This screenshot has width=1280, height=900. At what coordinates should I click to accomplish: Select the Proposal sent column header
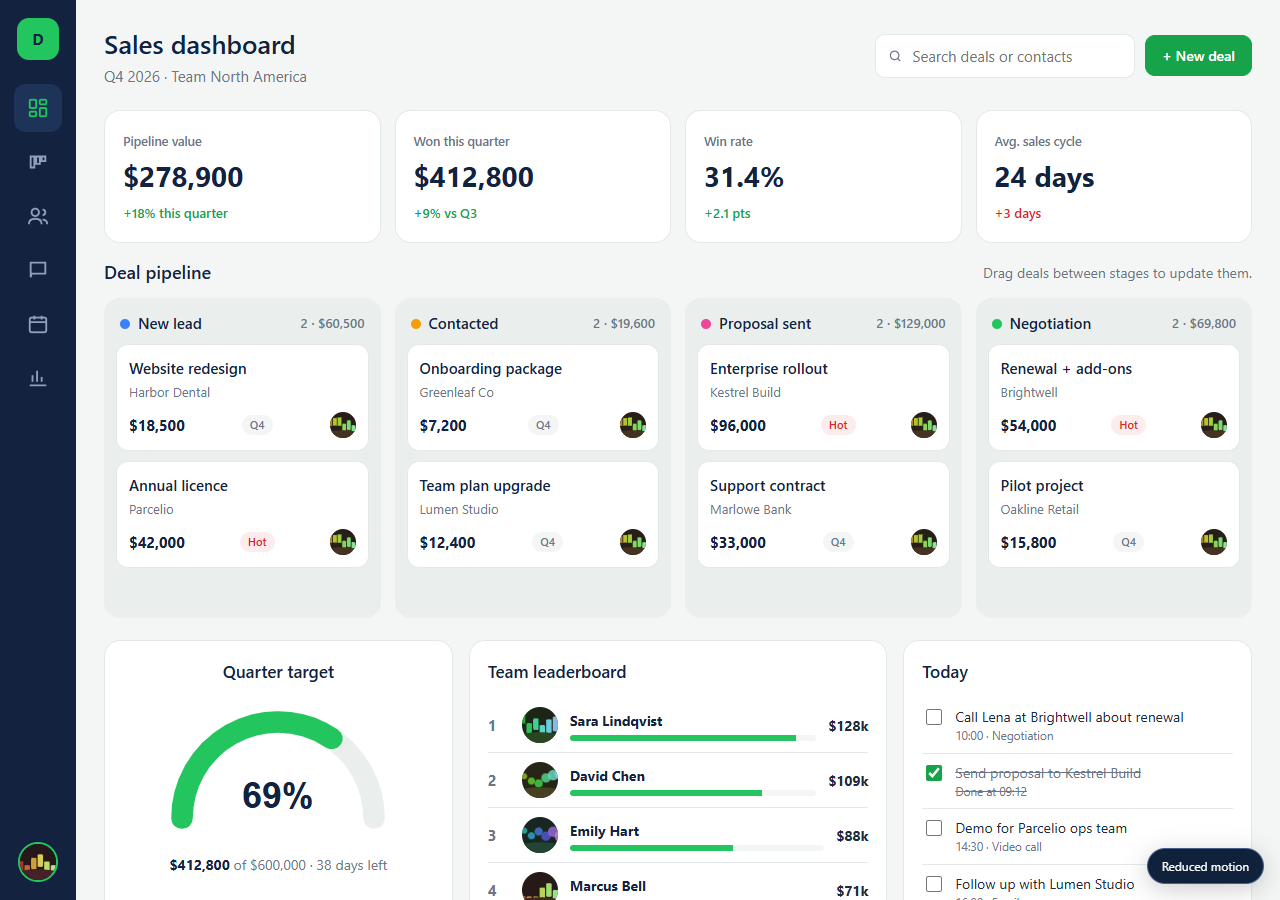(823, 324)
